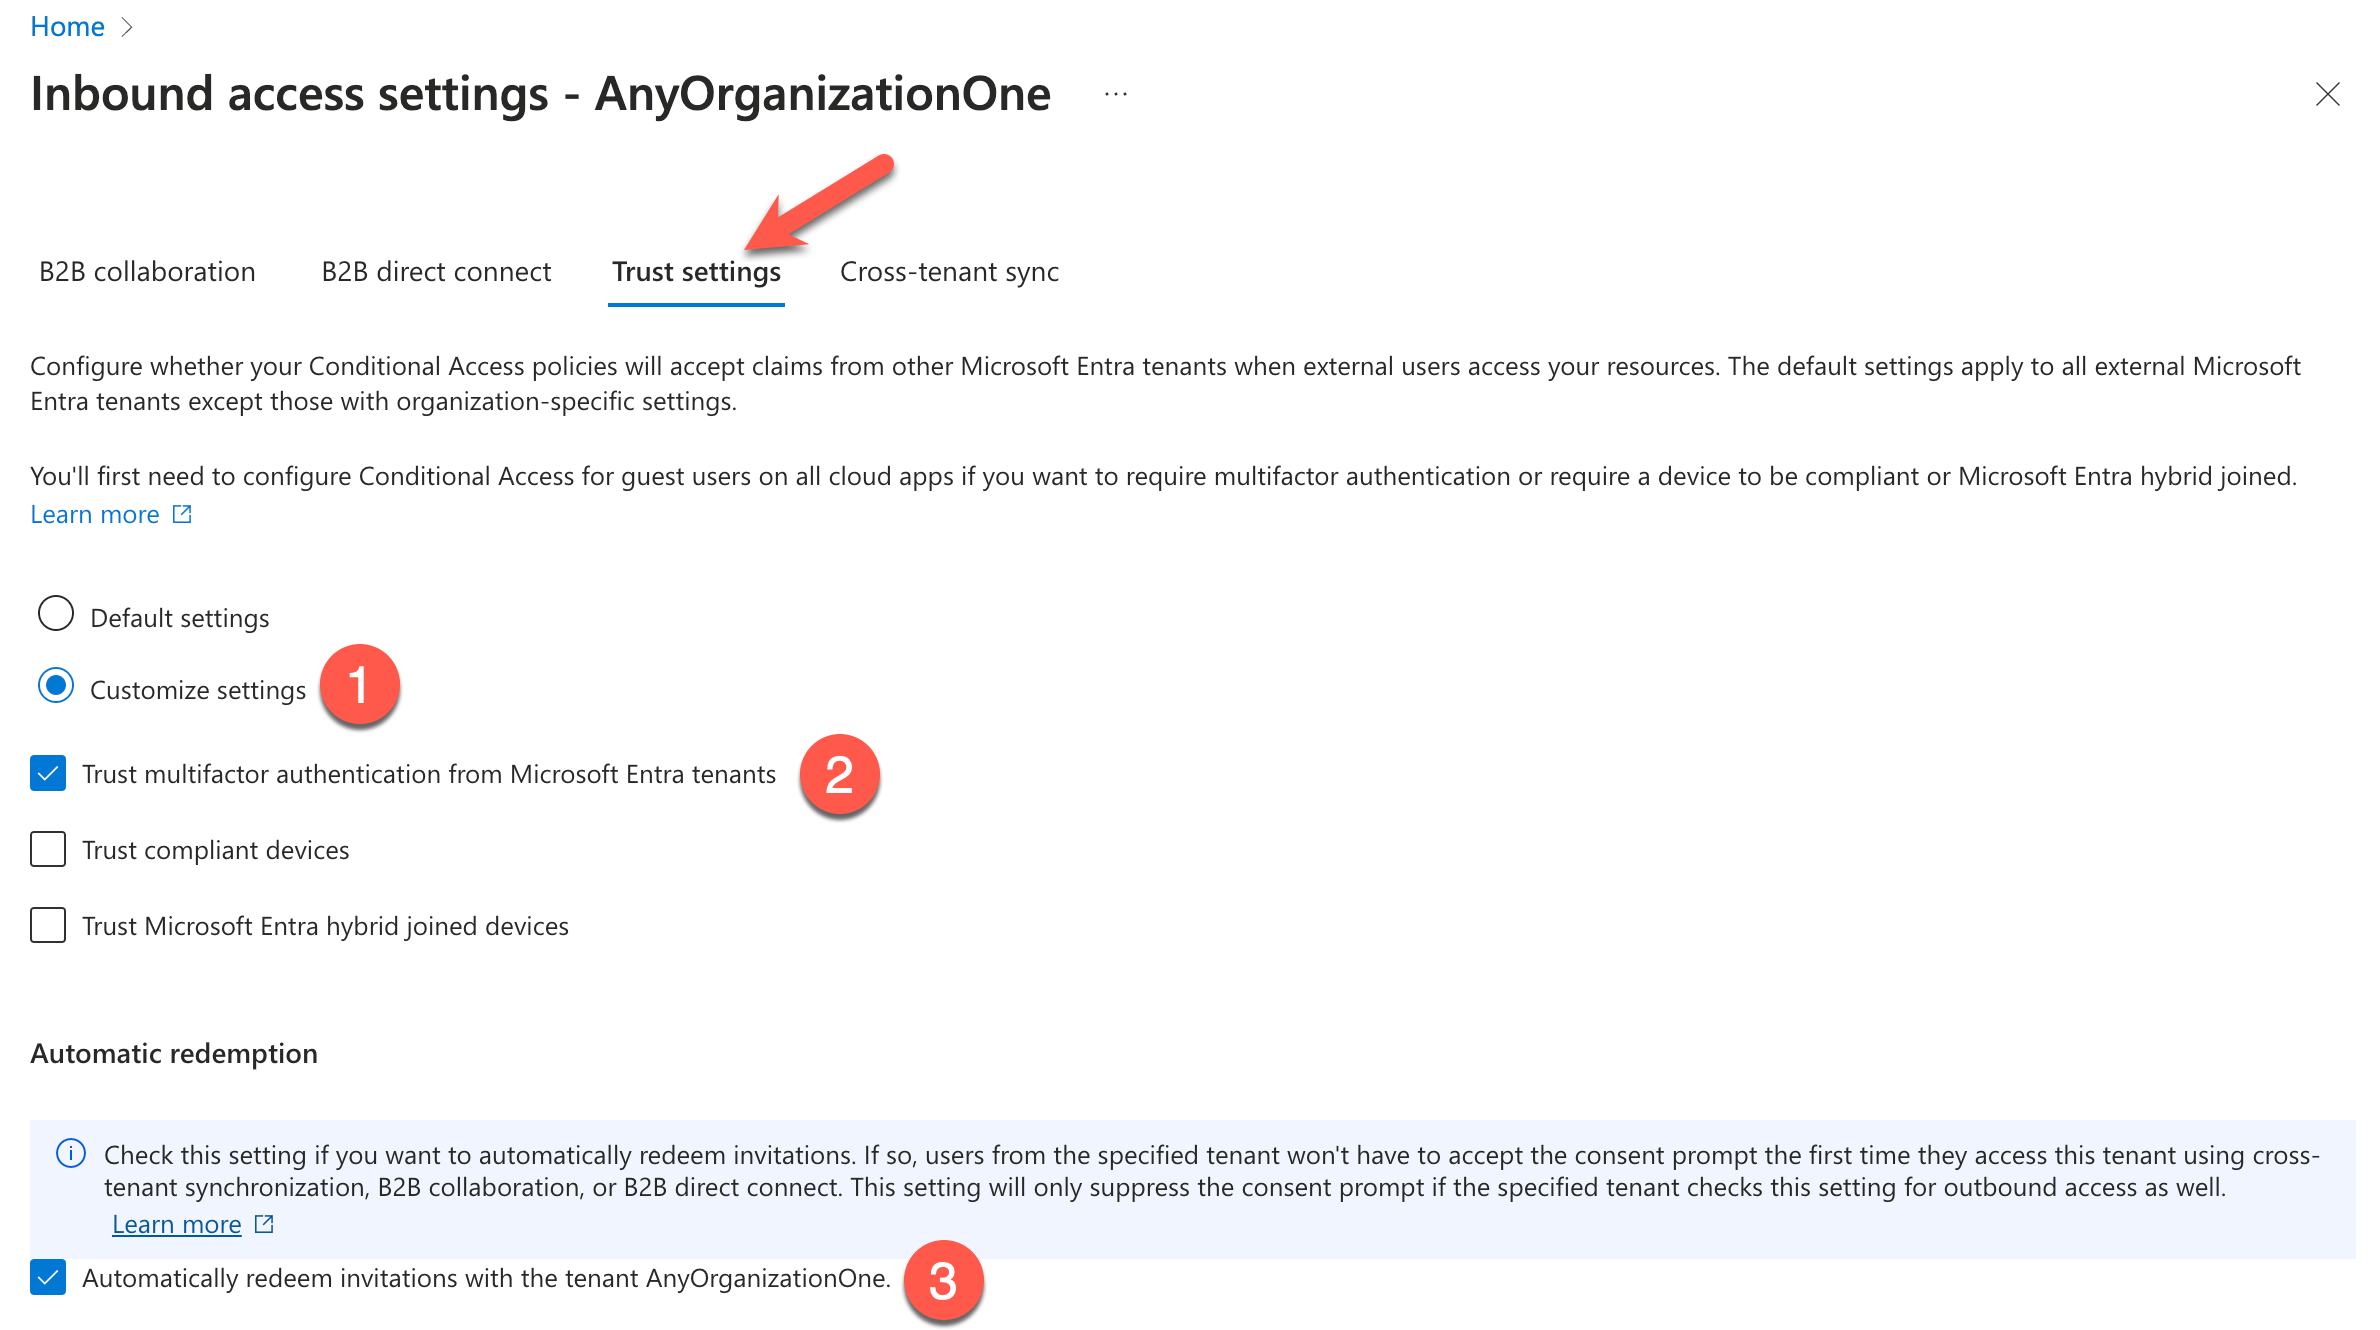Click the Trust settings tab
This screenshot has height=1330, width=2380.
tap(695, 271)
